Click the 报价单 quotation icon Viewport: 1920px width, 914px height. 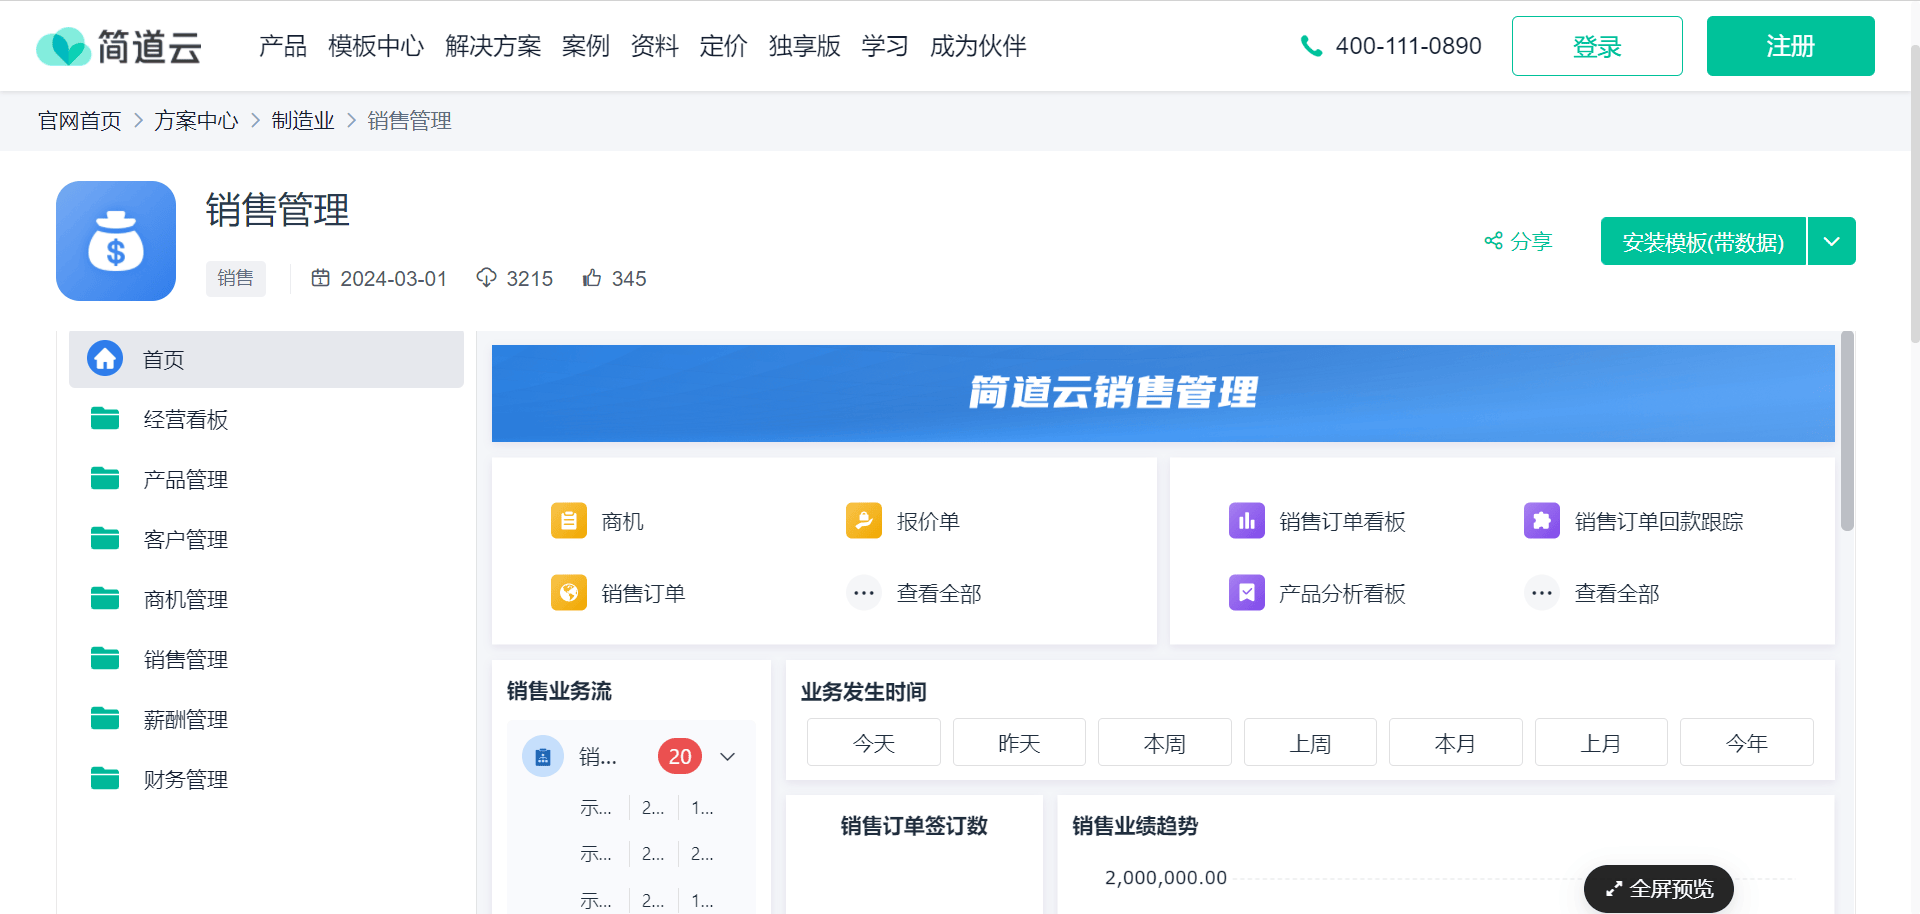(x=863, y=520)
